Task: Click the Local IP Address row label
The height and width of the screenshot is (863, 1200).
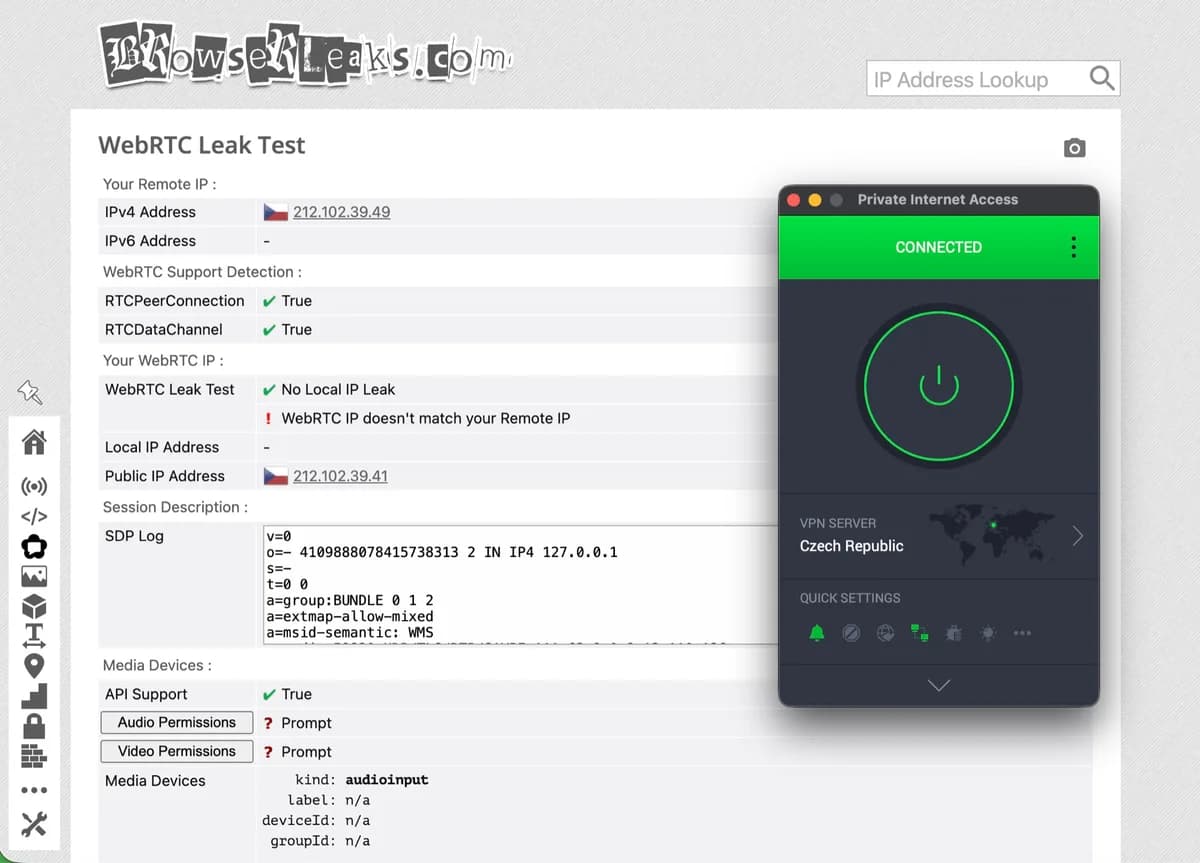Action: click(162, 447)
